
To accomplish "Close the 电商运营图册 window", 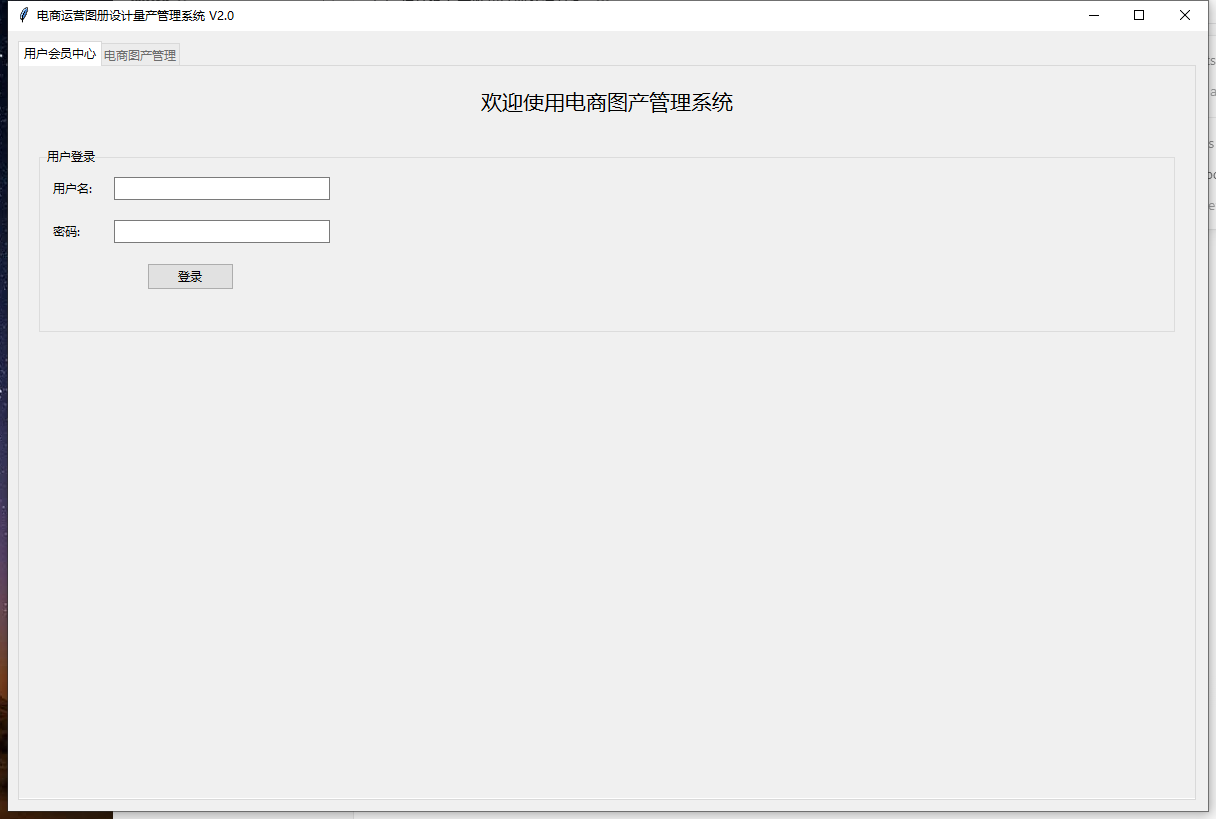I will [x=1185, y=15].
